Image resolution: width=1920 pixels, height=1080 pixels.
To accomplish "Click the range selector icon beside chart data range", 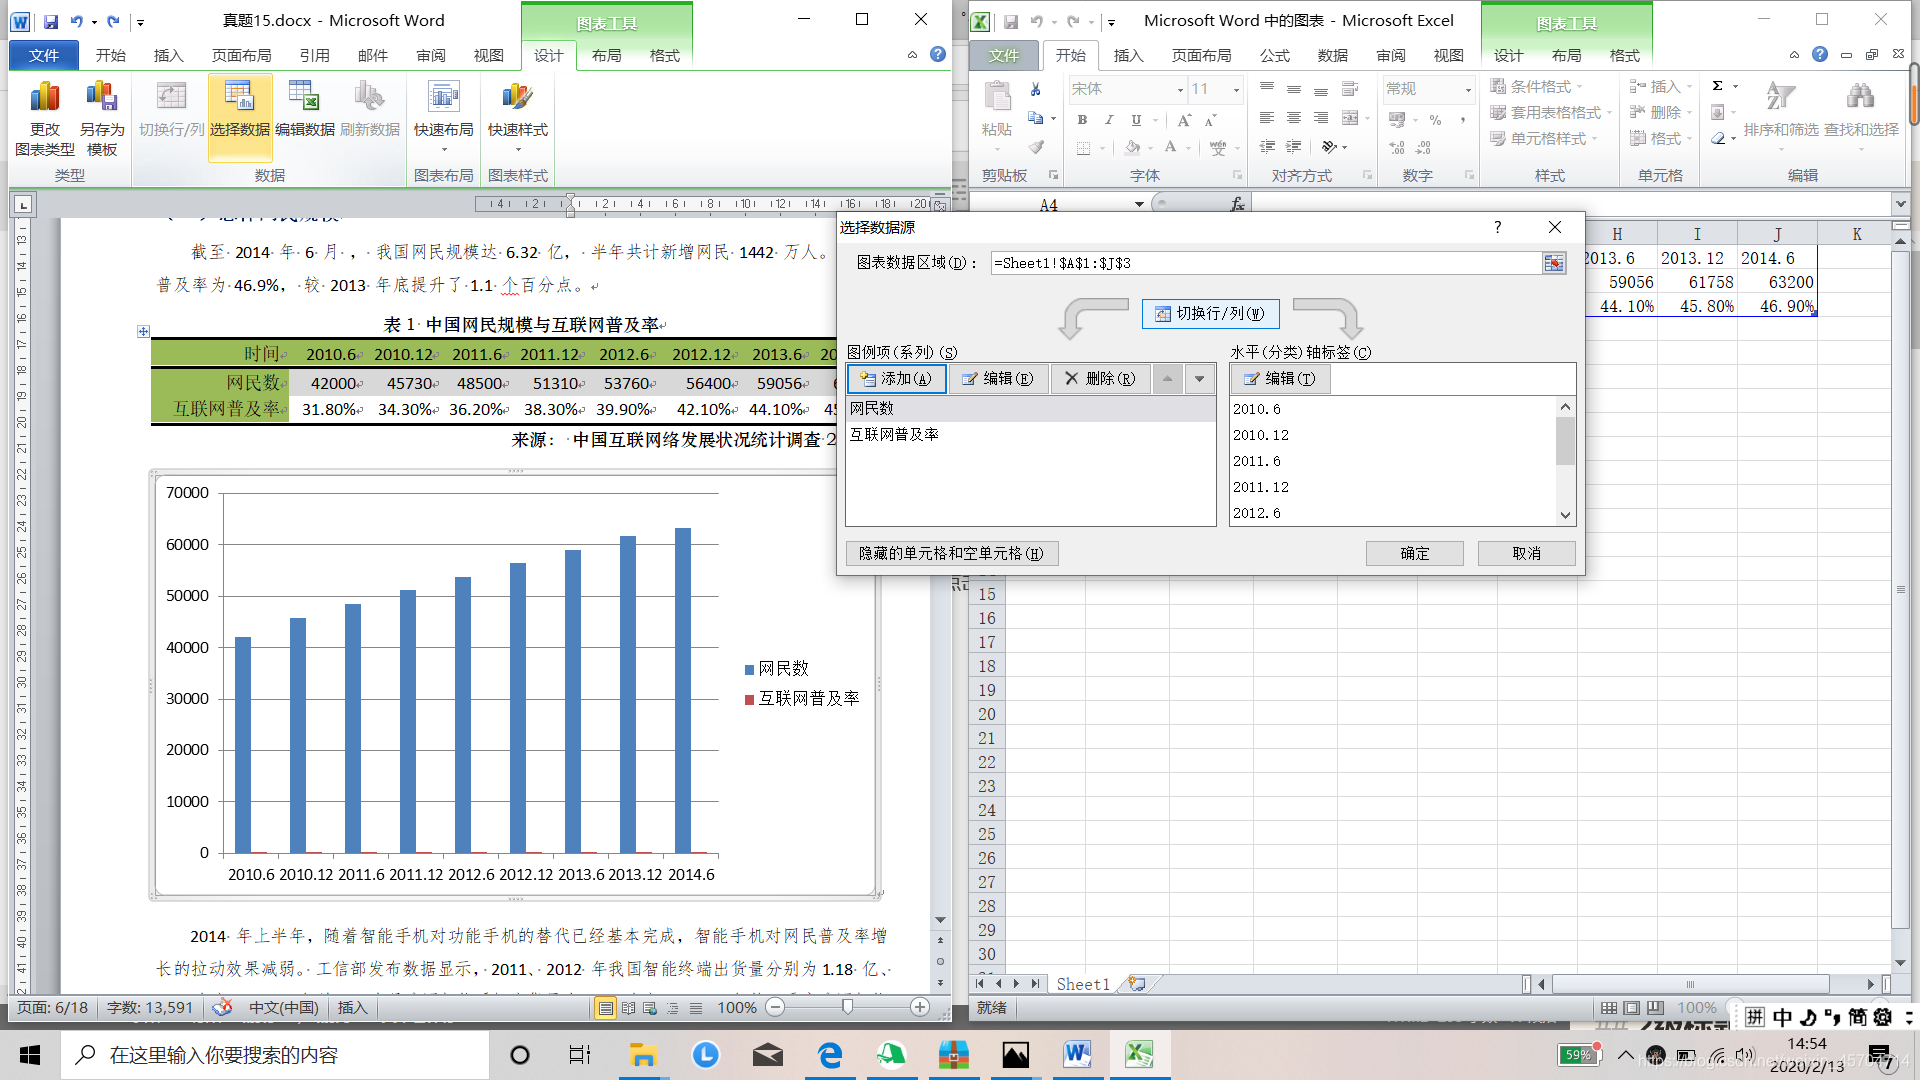I will [1553, 263].
